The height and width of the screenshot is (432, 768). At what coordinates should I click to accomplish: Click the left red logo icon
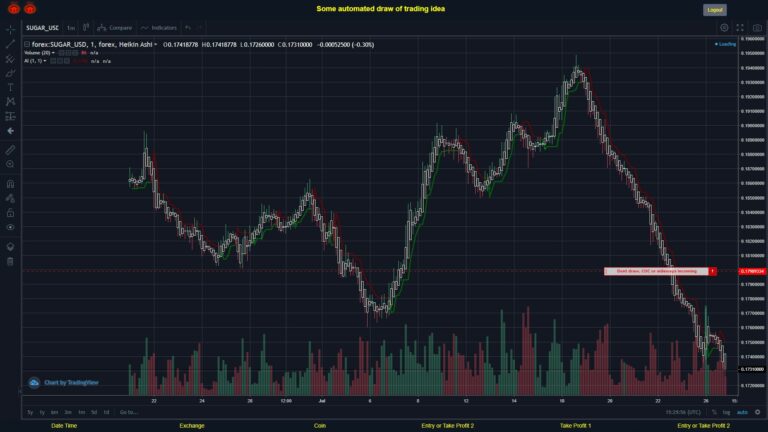[x=14, y=8]
